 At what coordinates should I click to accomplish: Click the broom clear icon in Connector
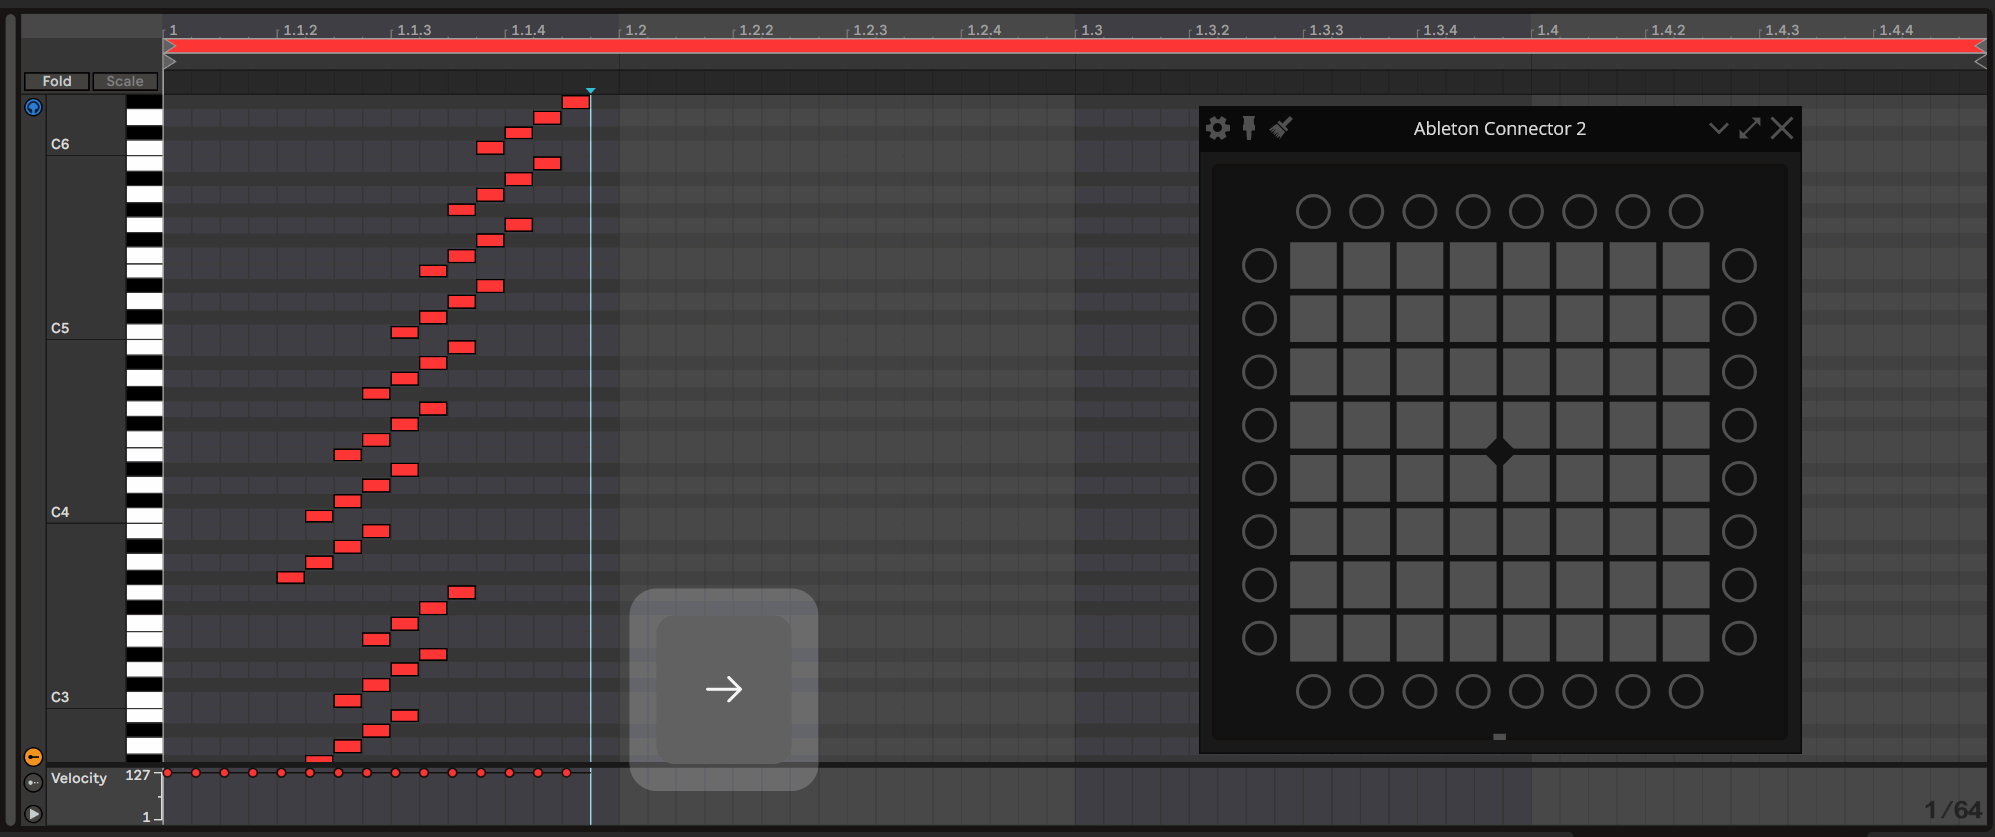(x=1281, y=127)
